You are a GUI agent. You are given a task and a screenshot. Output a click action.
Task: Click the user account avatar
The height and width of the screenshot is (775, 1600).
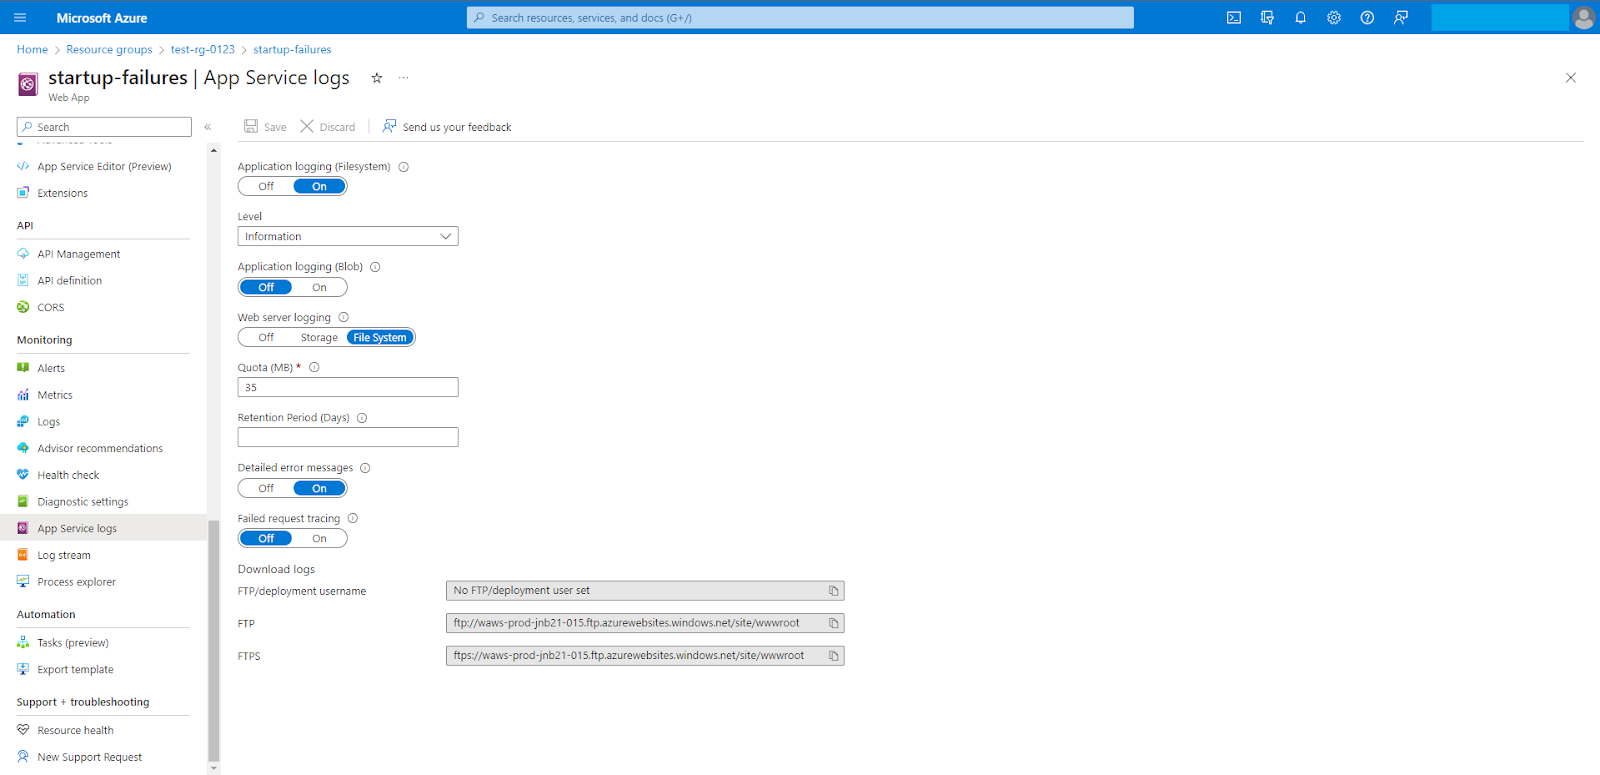[x=1583, y=18]
